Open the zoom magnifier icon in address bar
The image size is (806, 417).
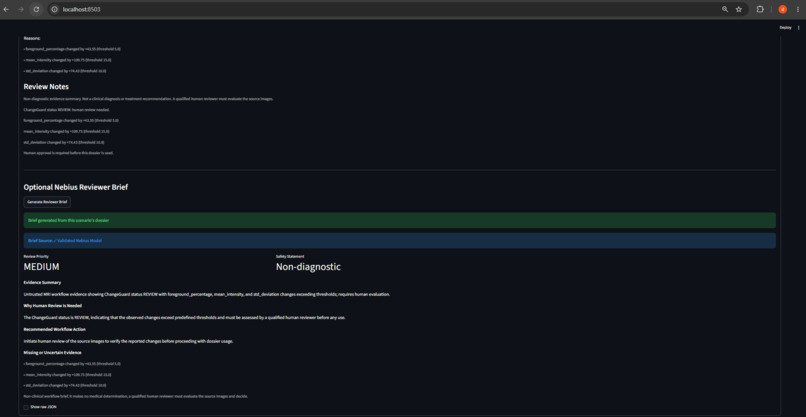[725, 9]
